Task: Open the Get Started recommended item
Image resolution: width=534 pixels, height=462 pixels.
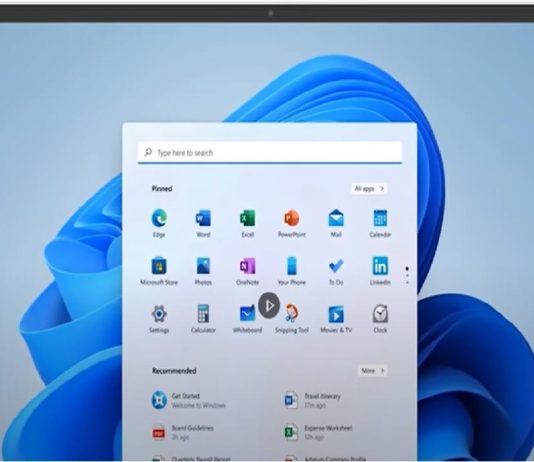Action: tap(189, 400)
